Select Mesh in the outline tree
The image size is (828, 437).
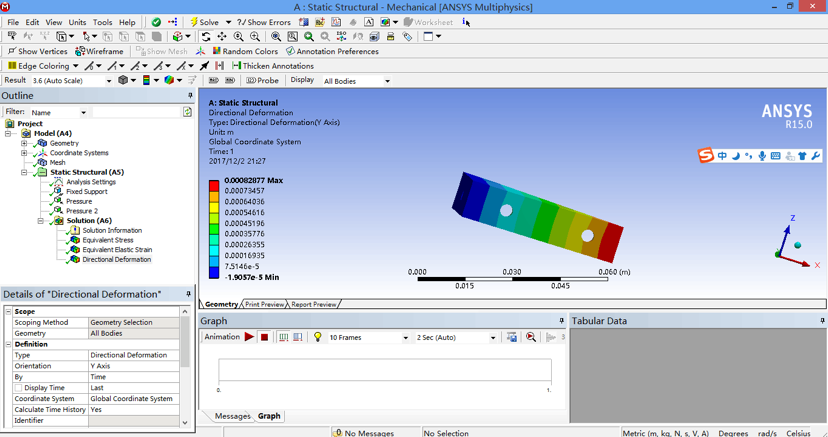pyautogui.click(x=58, y=163)
